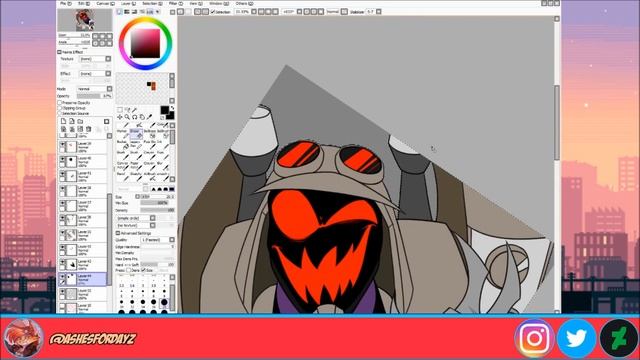Toggle Advanced Settings checkbox

click(118, 233)
